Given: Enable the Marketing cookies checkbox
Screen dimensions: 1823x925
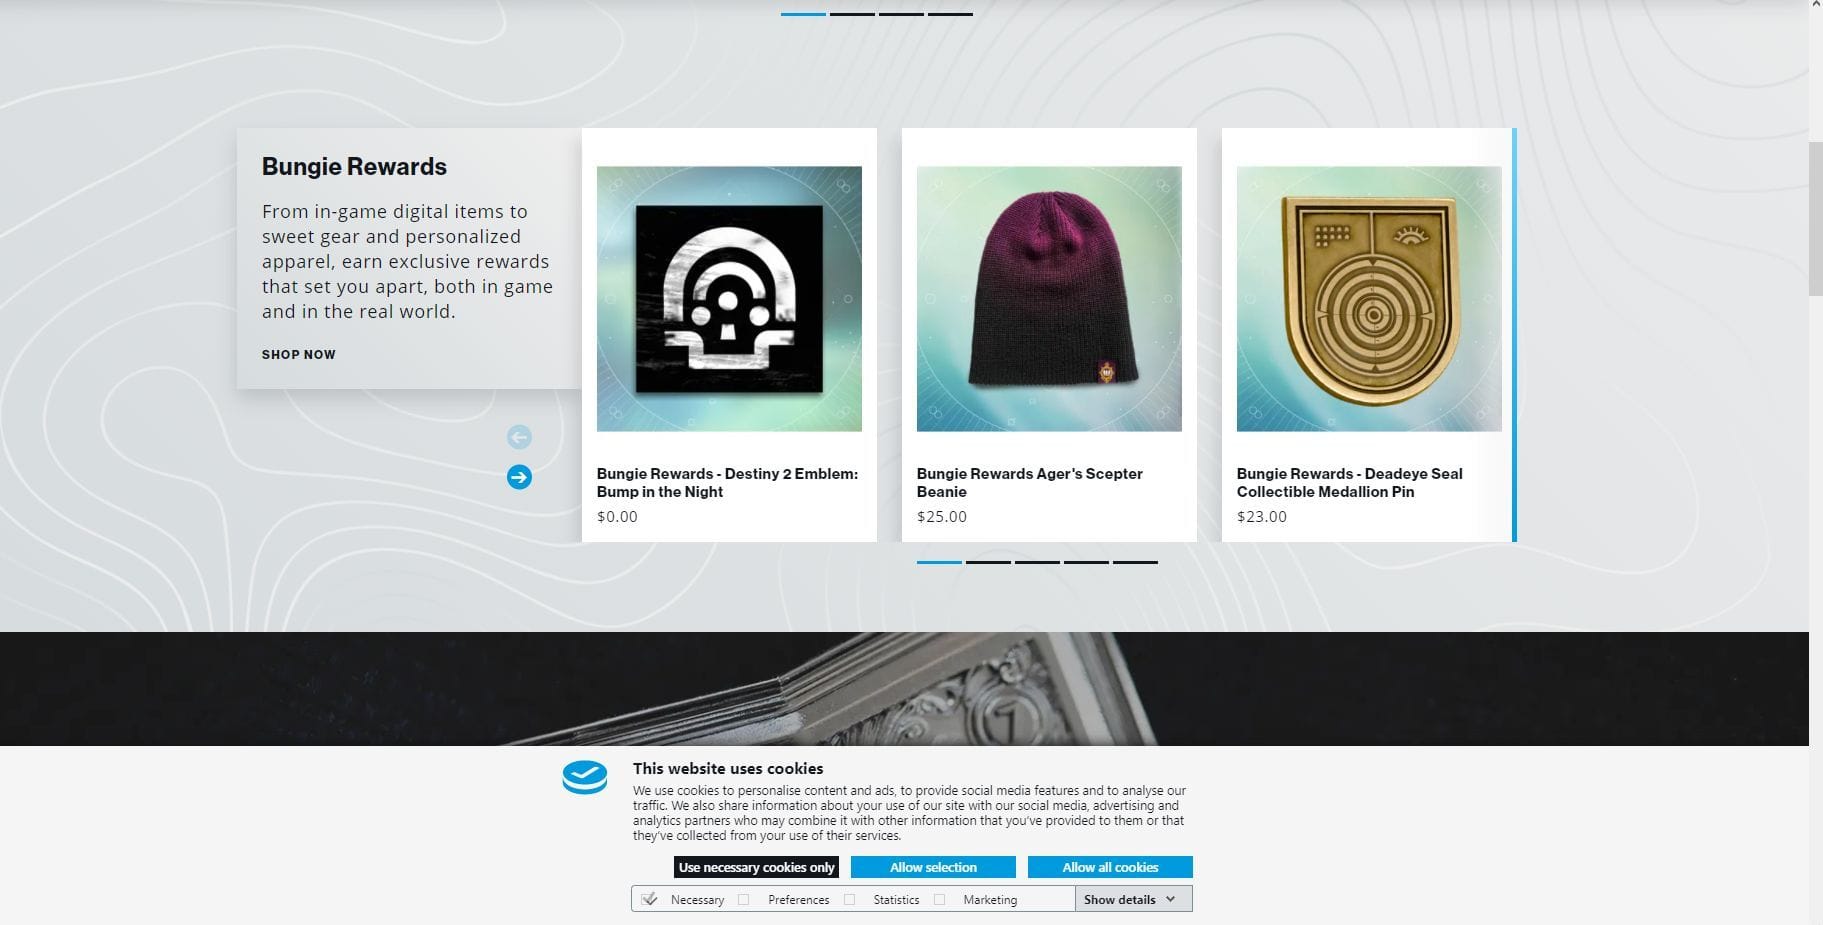Looking at the screenshot, I should point(939,899).
